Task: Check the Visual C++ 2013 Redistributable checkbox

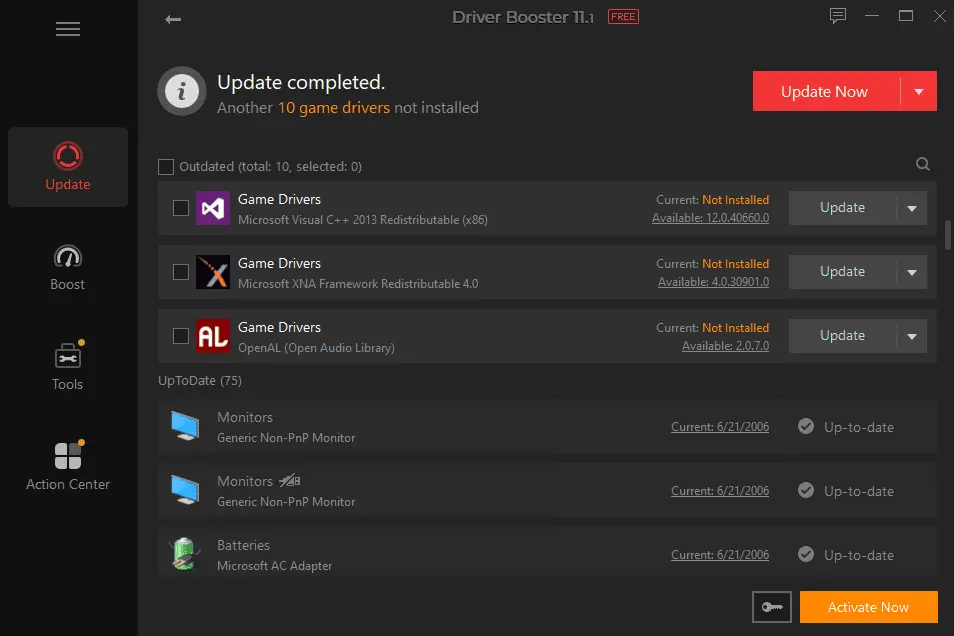Action: point(181,208)
